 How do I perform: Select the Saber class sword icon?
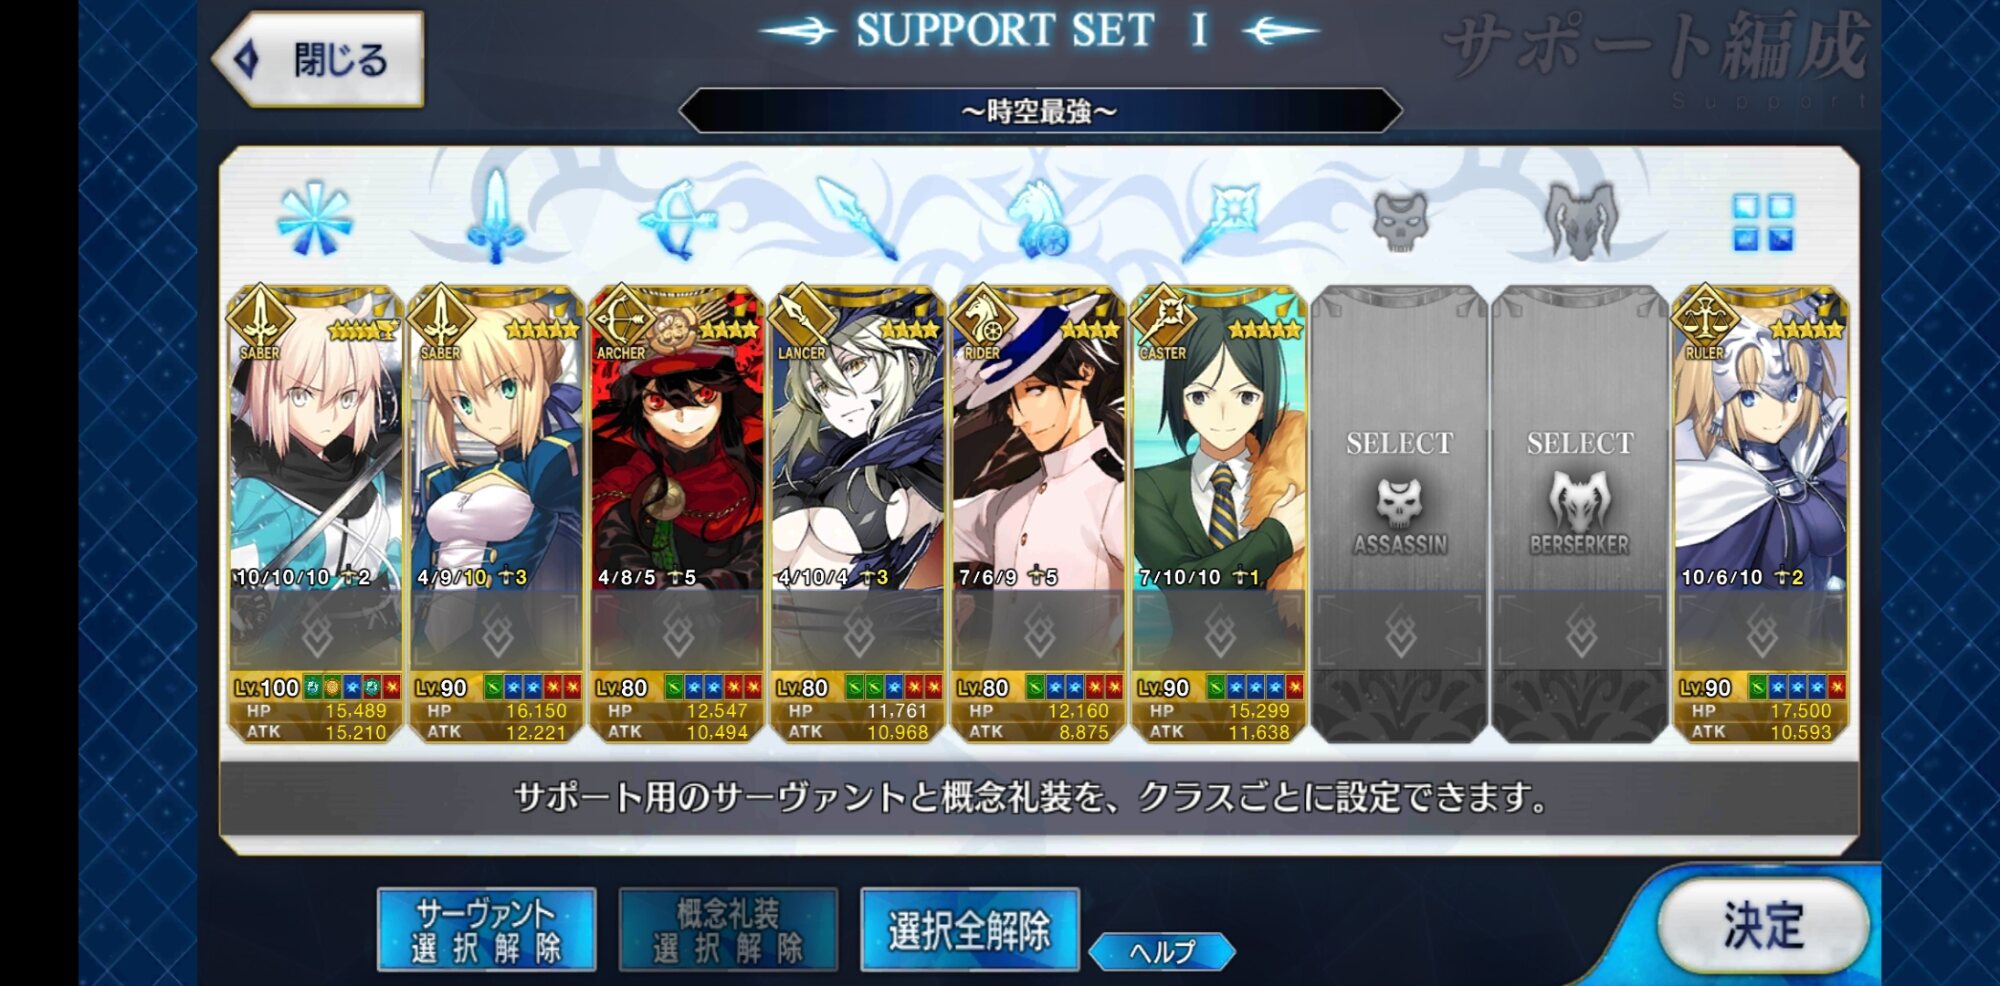pyautogui.click(x=495, y=216)
